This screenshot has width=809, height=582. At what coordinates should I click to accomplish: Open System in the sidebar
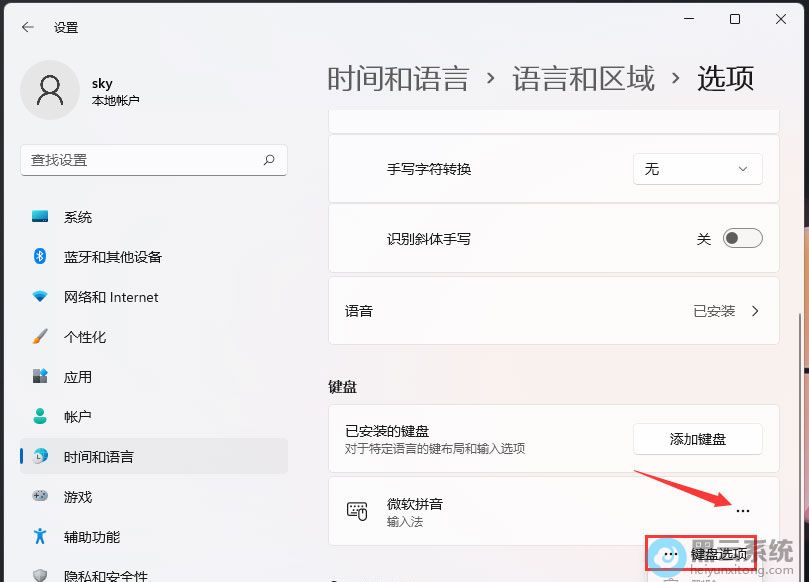tap(78, 217)
